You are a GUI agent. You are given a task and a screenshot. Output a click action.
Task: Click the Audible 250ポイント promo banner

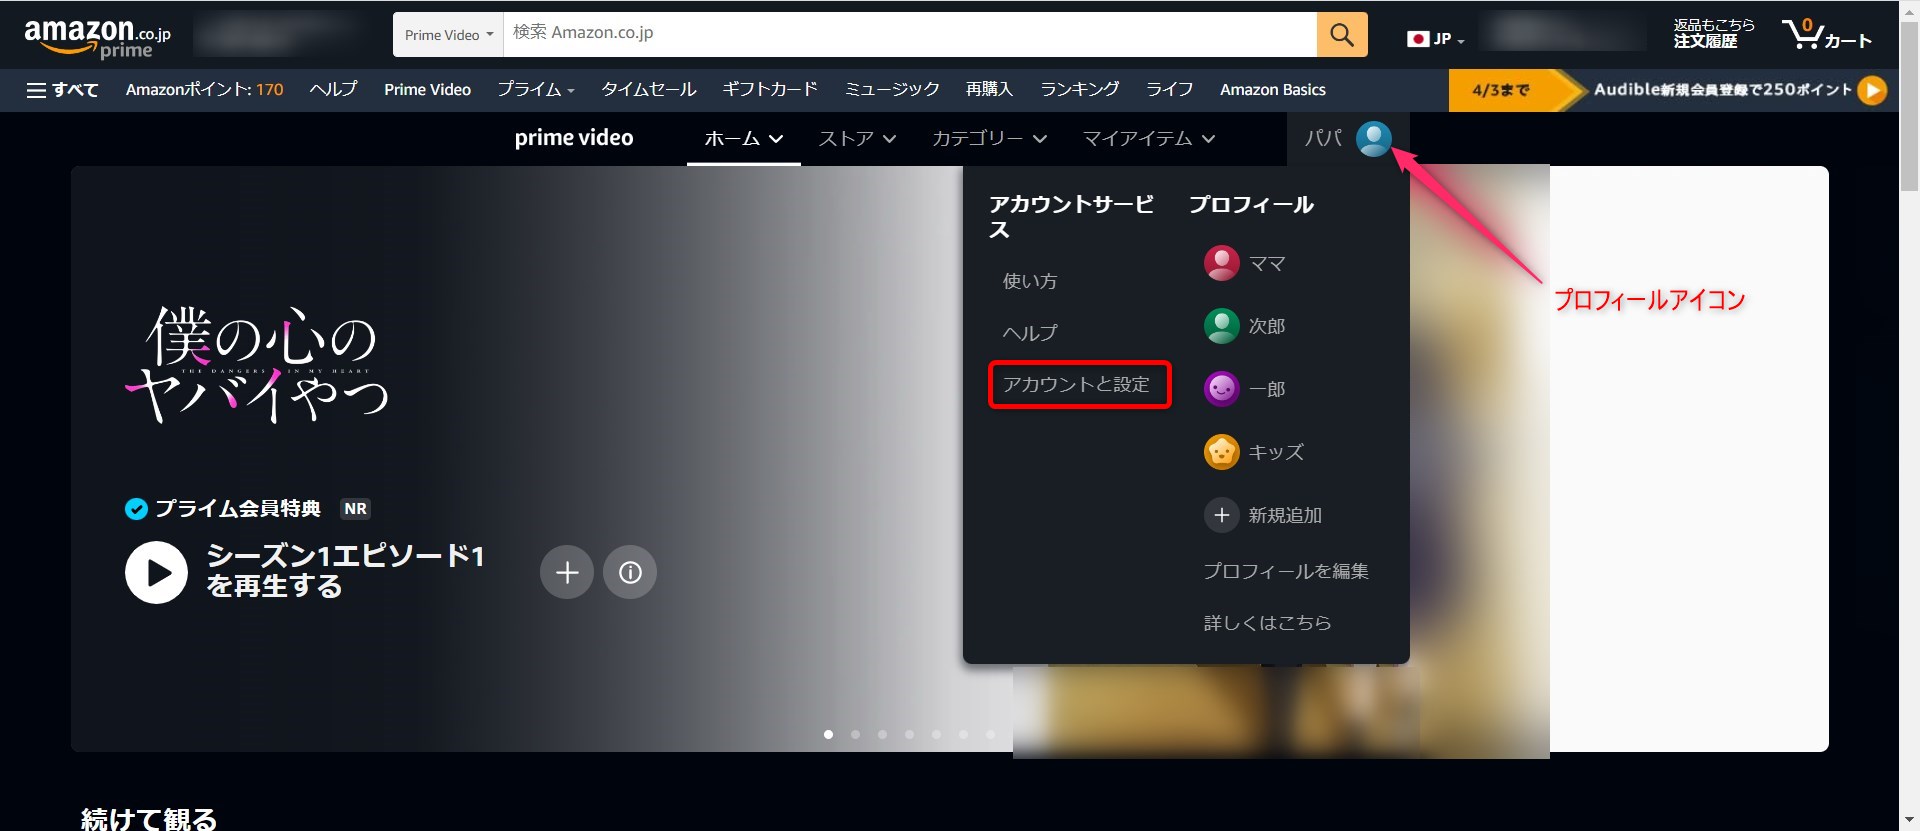pyautogui.click(x=1668, y=90)
